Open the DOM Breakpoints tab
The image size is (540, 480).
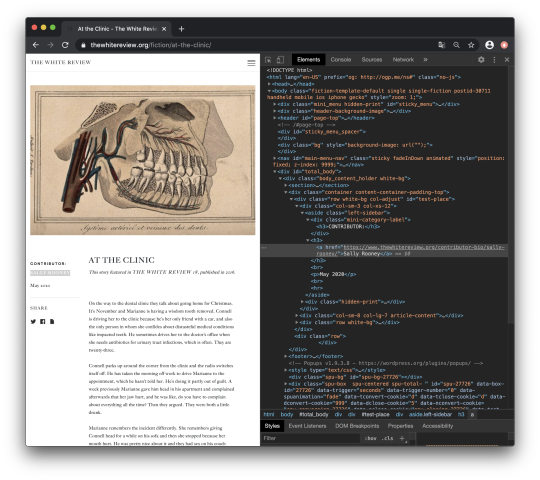(x=357, y=426)
